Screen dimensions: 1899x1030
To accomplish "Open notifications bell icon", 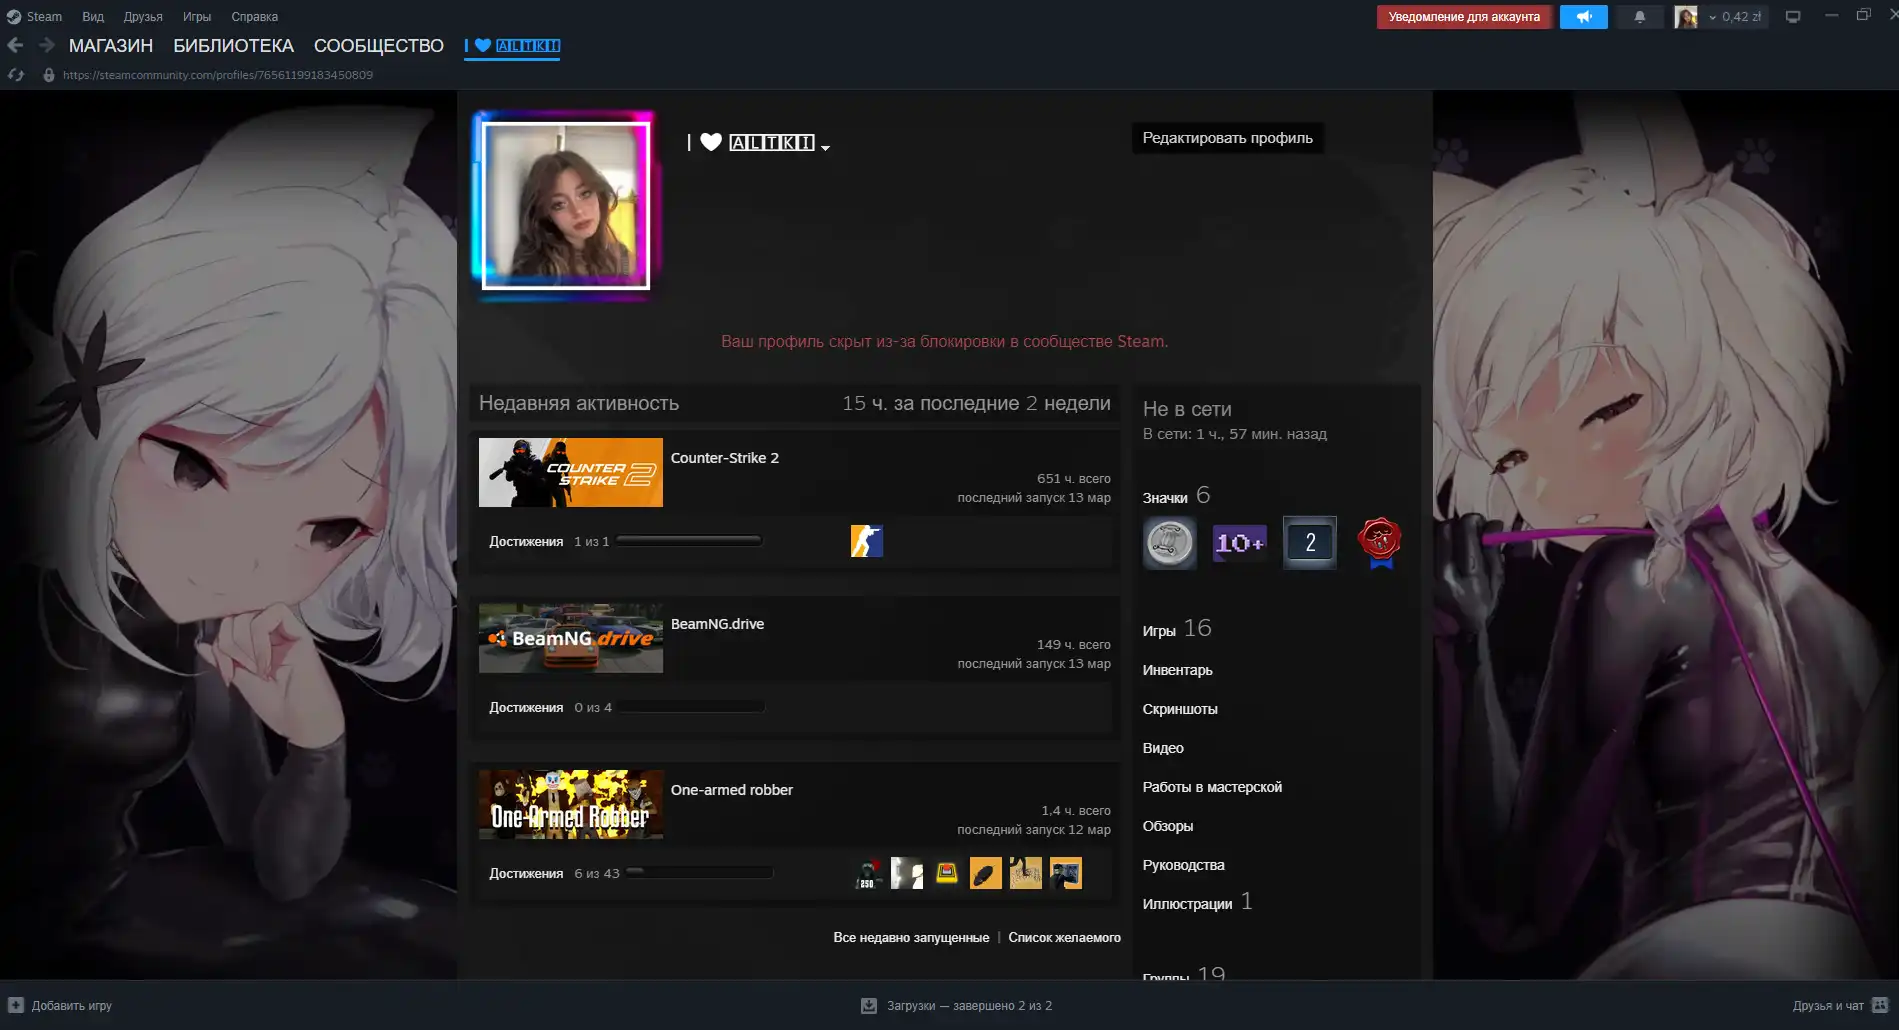I will (1640, 17).
